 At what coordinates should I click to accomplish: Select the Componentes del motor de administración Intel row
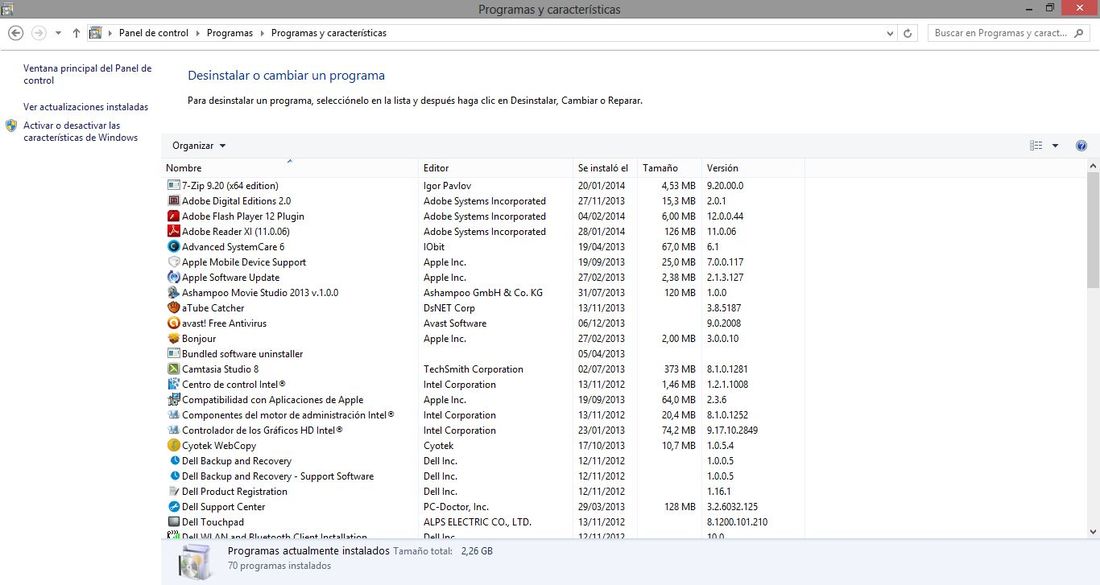coord(483,415)
